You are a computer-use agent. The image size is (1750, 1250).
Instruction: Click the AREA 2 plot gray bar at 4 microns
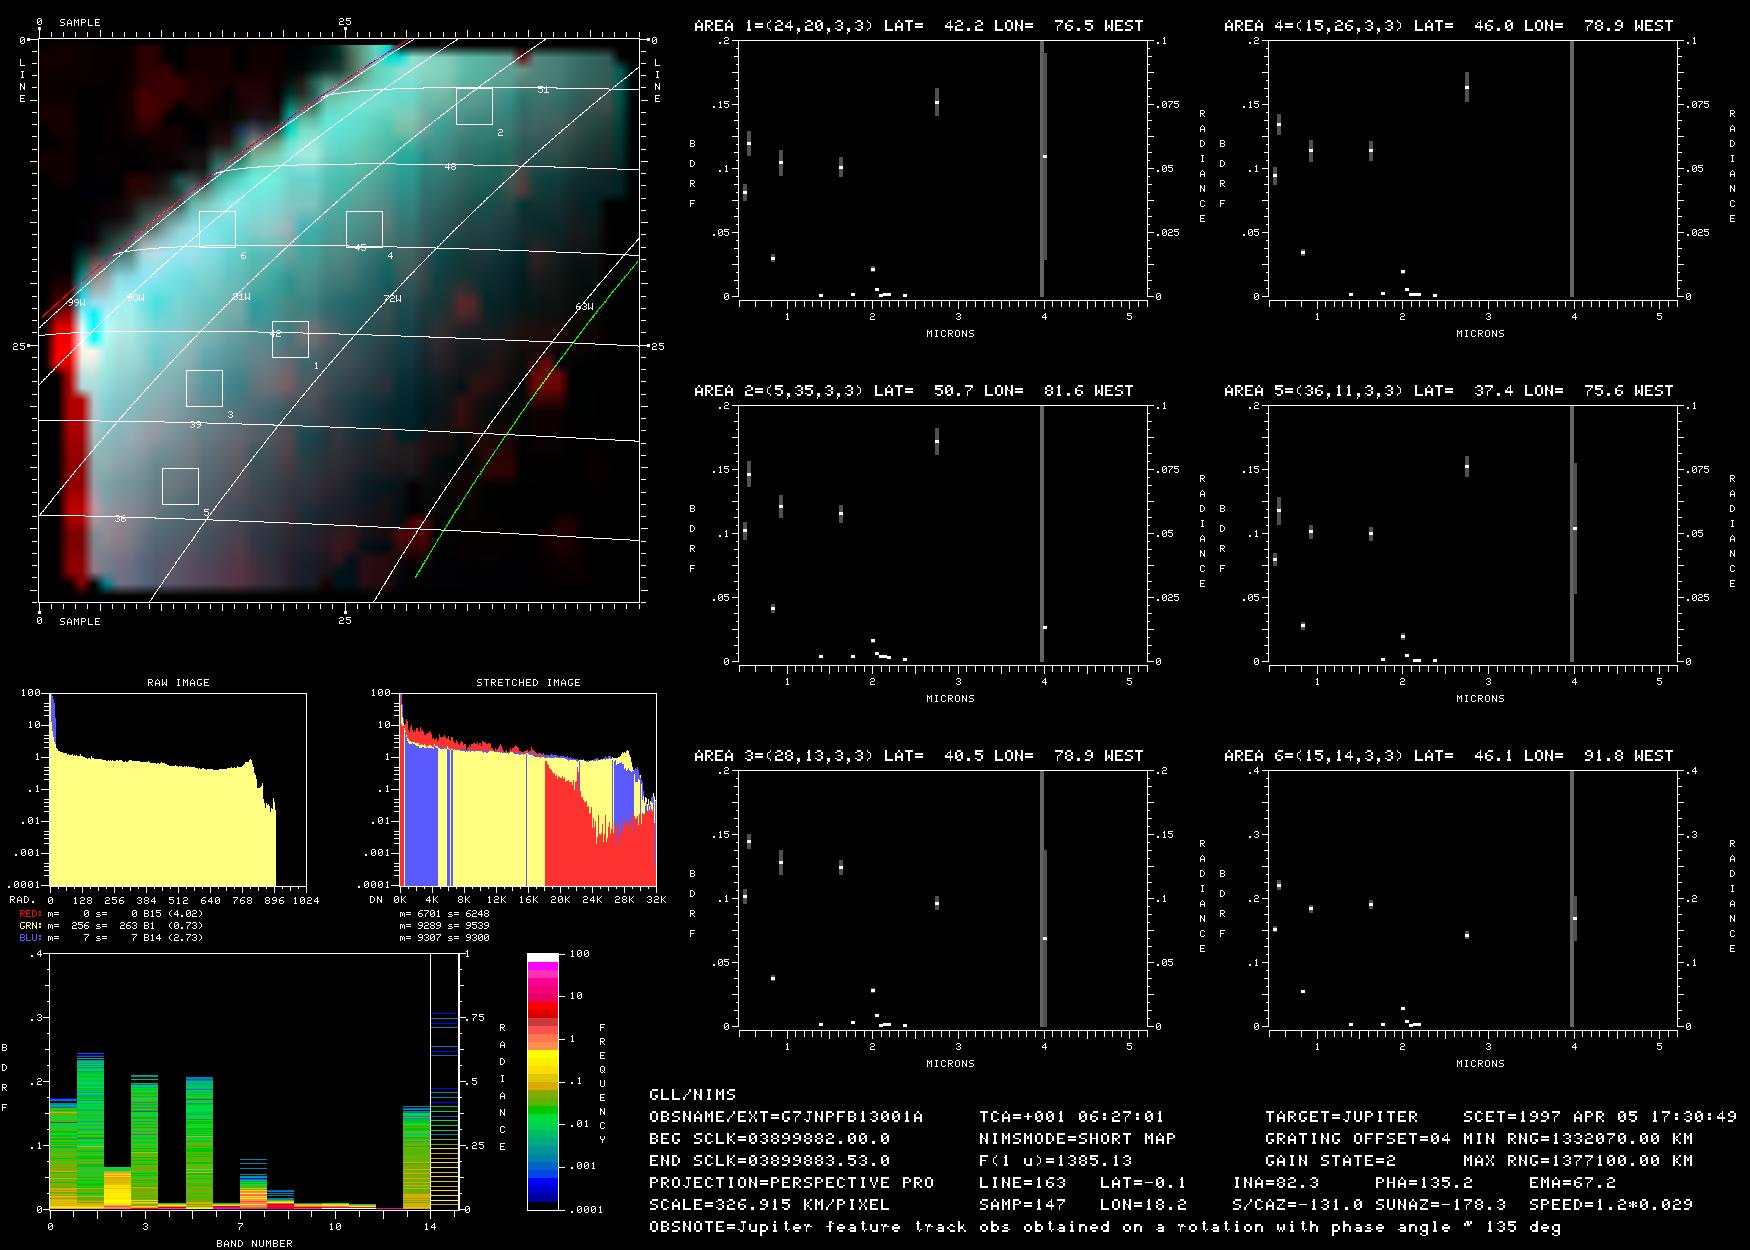coord(1042,534)
